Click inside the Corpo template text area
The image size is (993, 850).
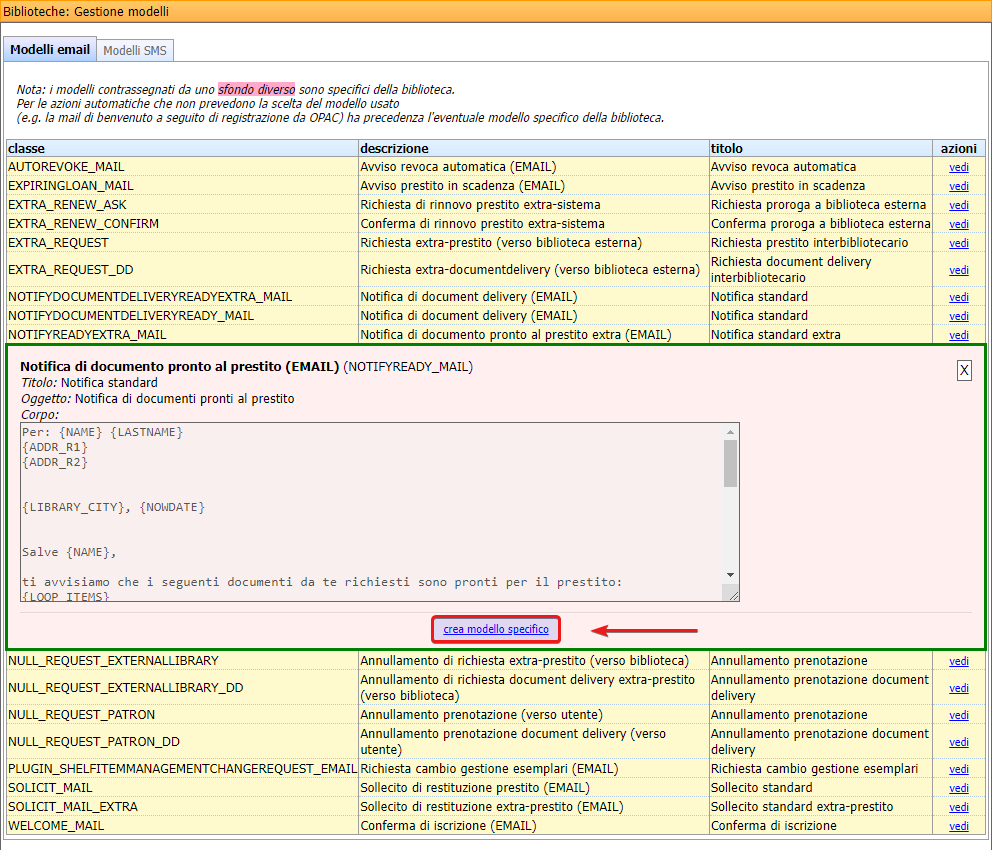[x=370, y=510]
